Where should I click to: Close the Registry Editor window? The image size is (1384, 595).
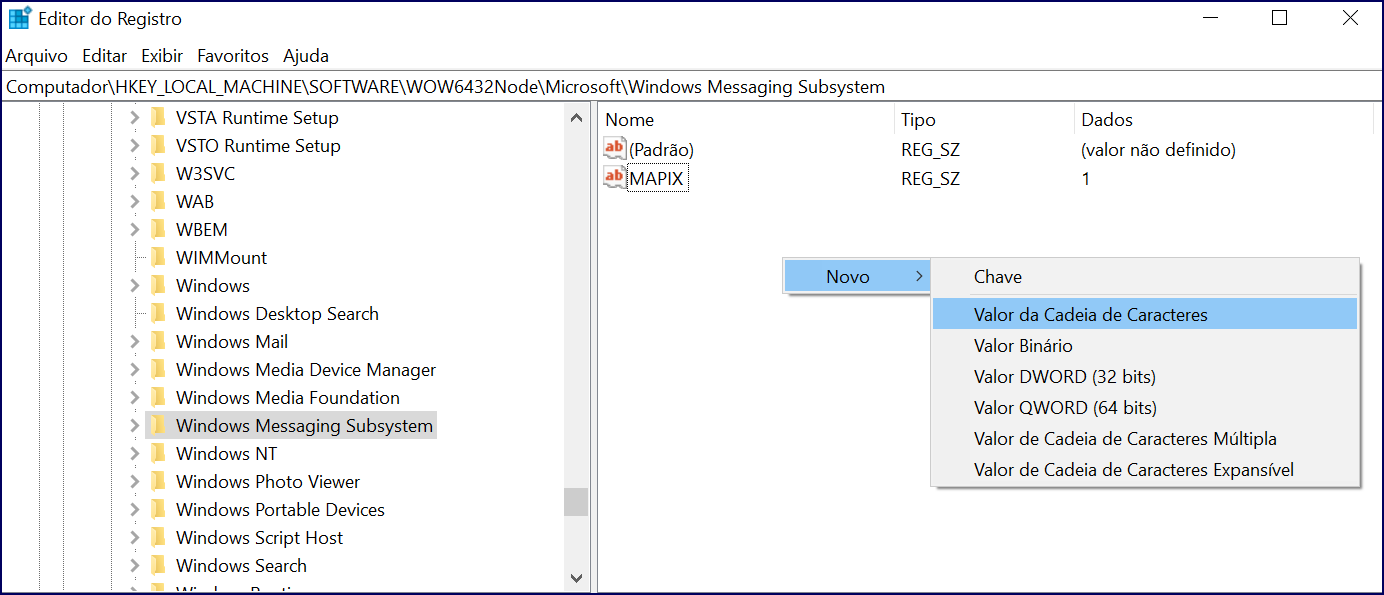click(1349, 18)
